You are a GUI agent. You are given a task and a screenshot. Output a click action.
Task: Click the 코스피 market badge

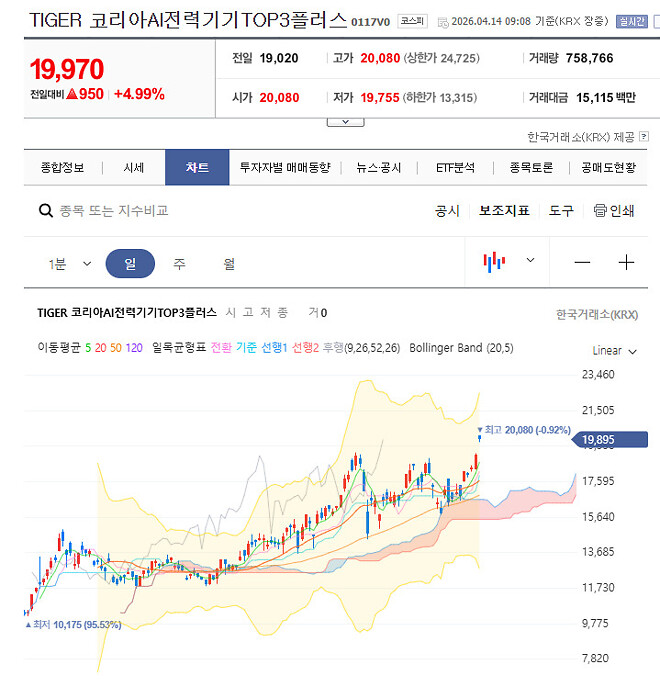click(412, 21)
